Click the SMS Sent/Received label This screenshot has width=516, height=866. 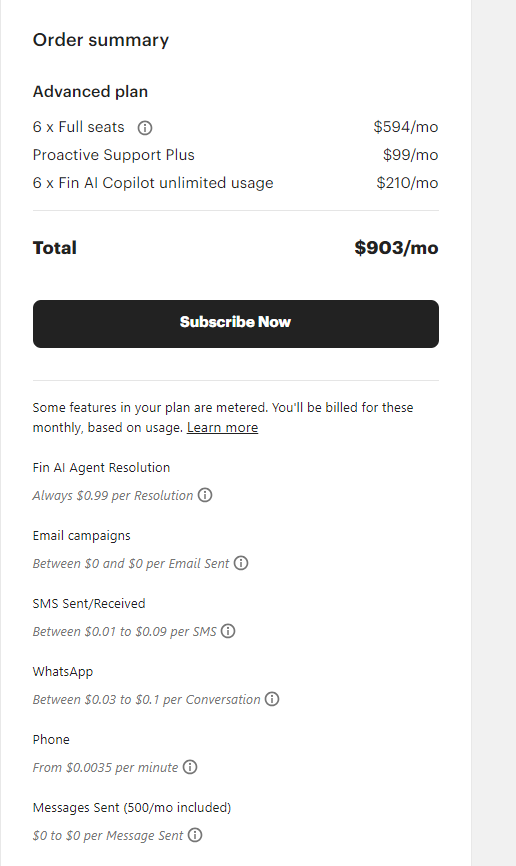pos(89,603)
